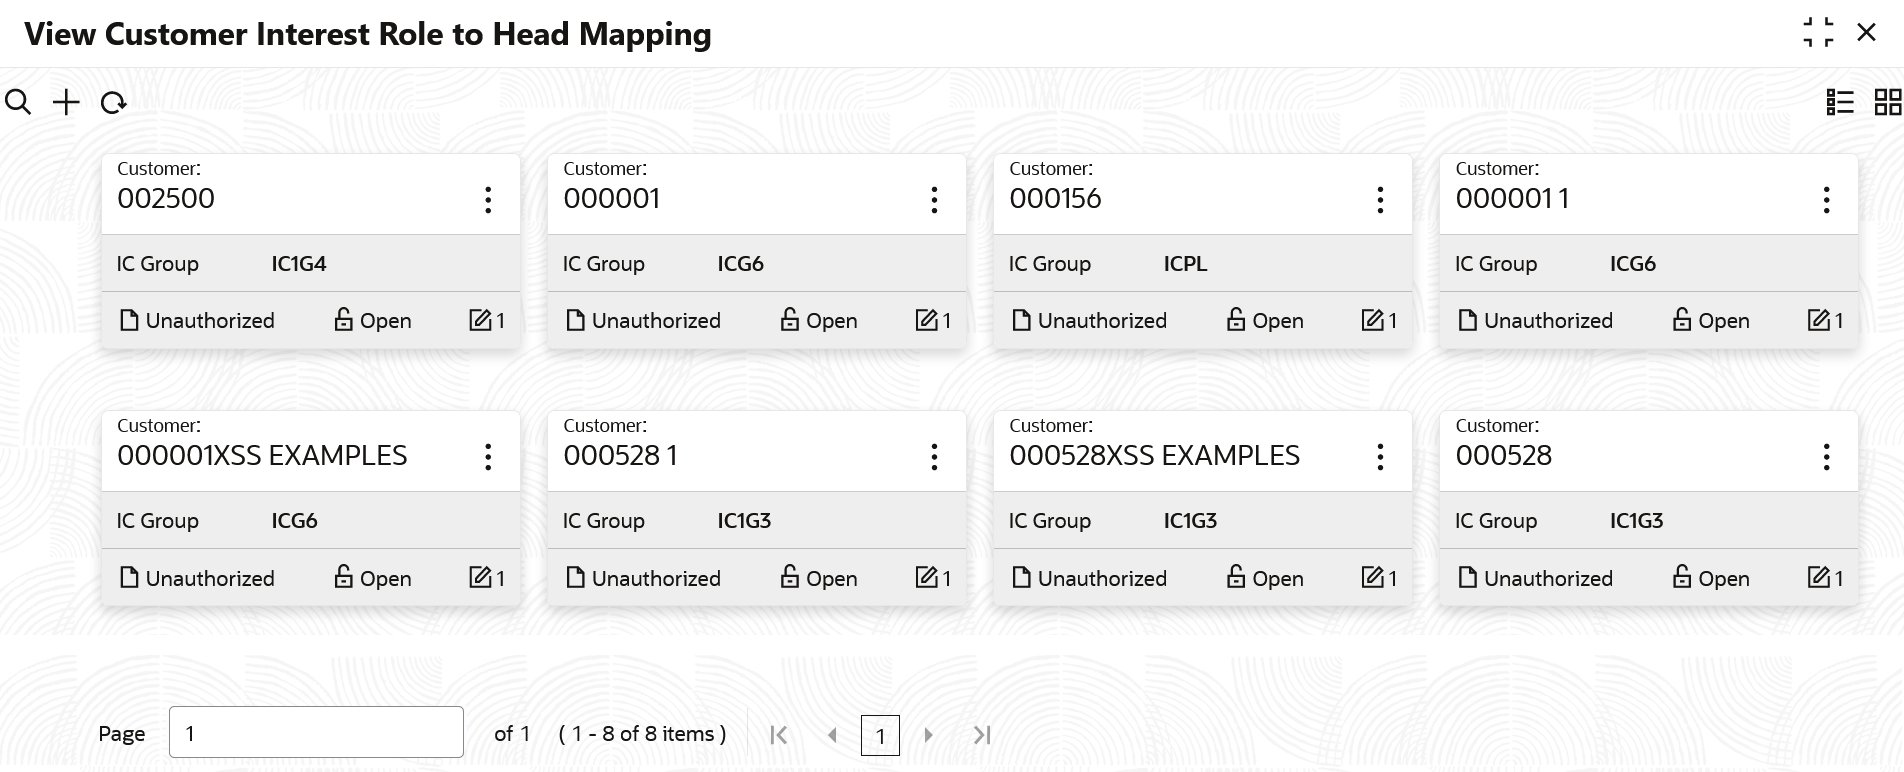This screenshot has height=772, width=1904.
Task: Click Open lock icon on 000528 card
Action: point(1682,577)
